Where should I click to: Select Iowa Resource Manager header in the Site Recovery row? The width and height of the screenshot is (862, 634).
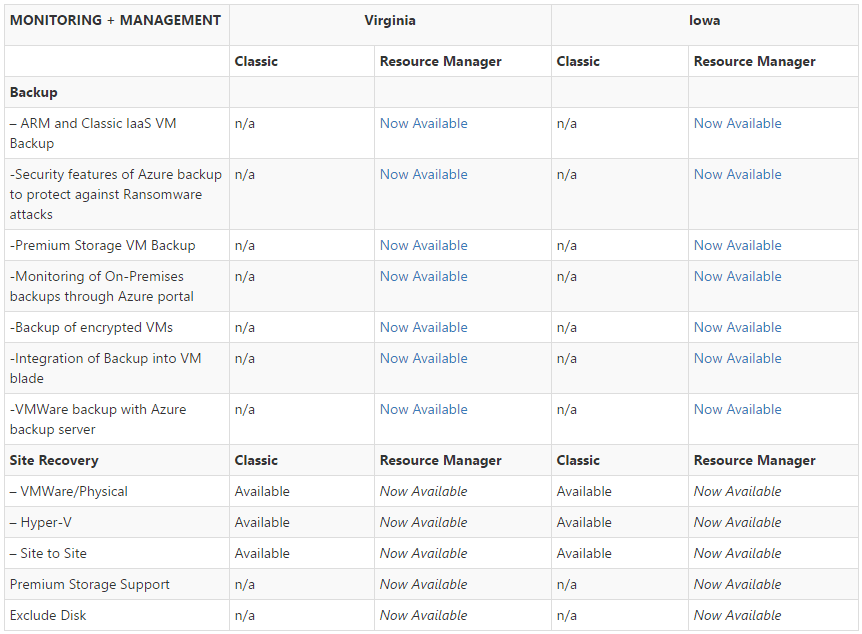(x=754, y=460)
